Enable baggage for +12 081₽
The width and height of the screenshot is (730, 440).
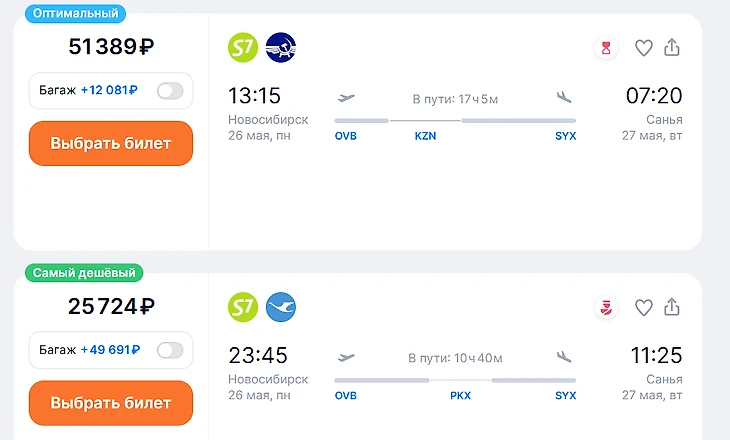(170, 91)
